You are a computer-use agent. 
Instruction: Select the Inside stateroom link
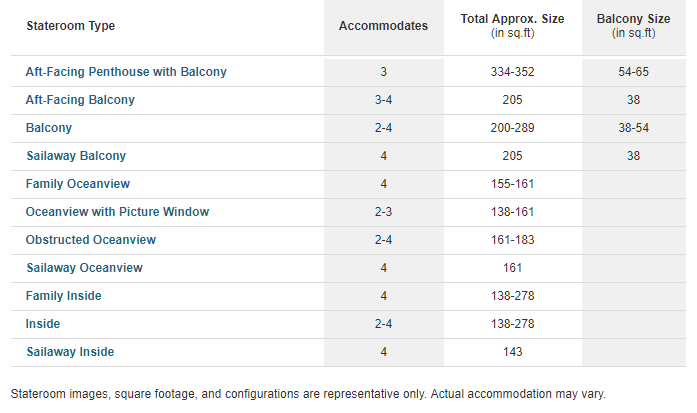[x=43, y=324]
